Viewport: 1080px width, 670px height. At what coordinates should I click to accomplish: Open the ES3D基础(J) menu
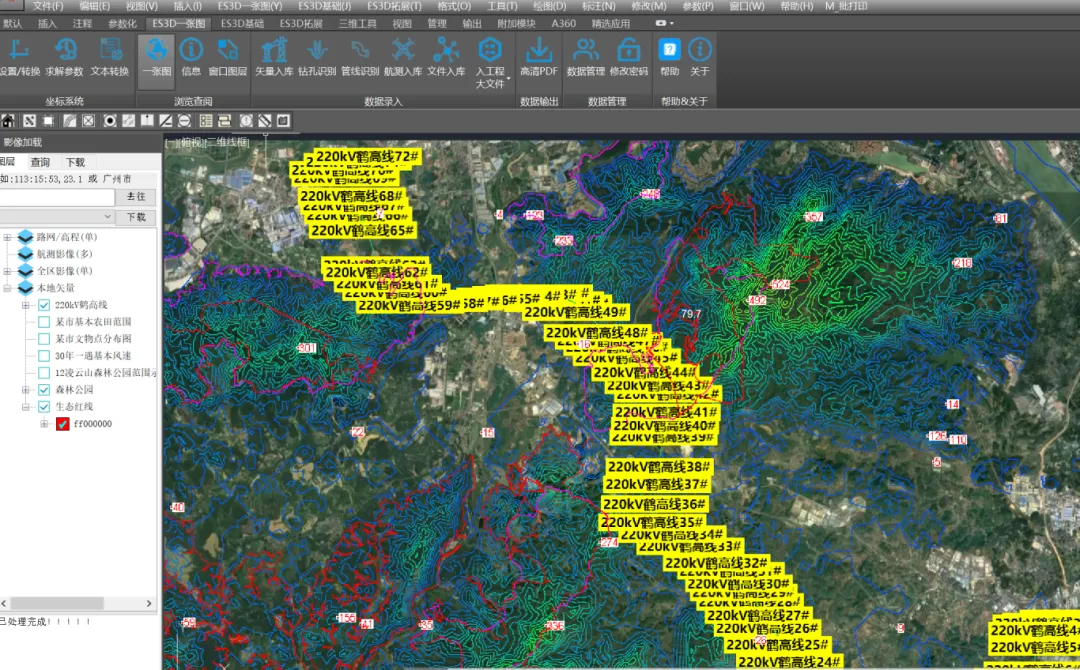324,6
